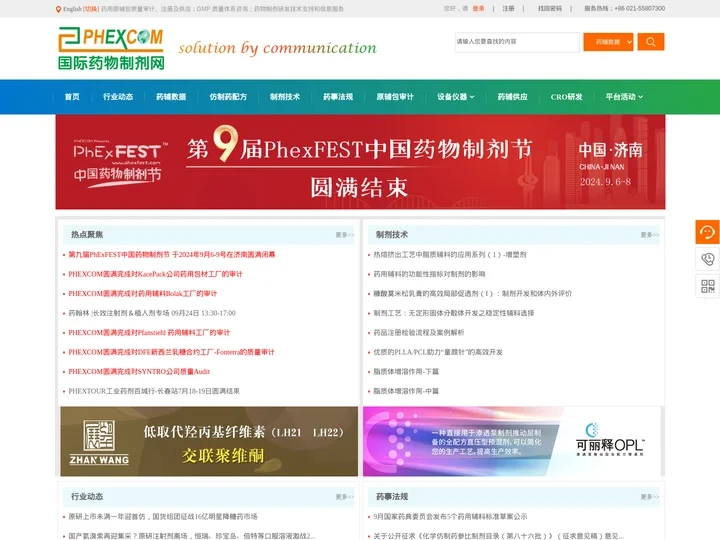This screenshot has width=720, height=540.
Task: Show the QR code icon
Action: [x=707, y=286]
